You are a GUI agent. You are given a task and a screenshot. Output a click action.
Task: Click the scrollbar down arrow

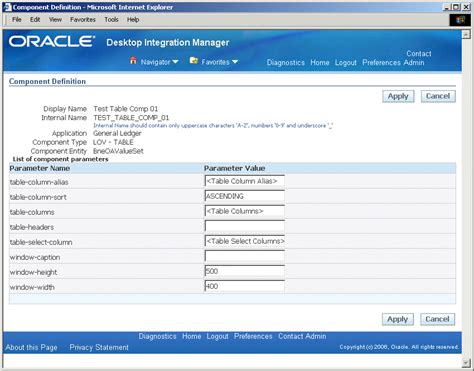pos(466,363)
